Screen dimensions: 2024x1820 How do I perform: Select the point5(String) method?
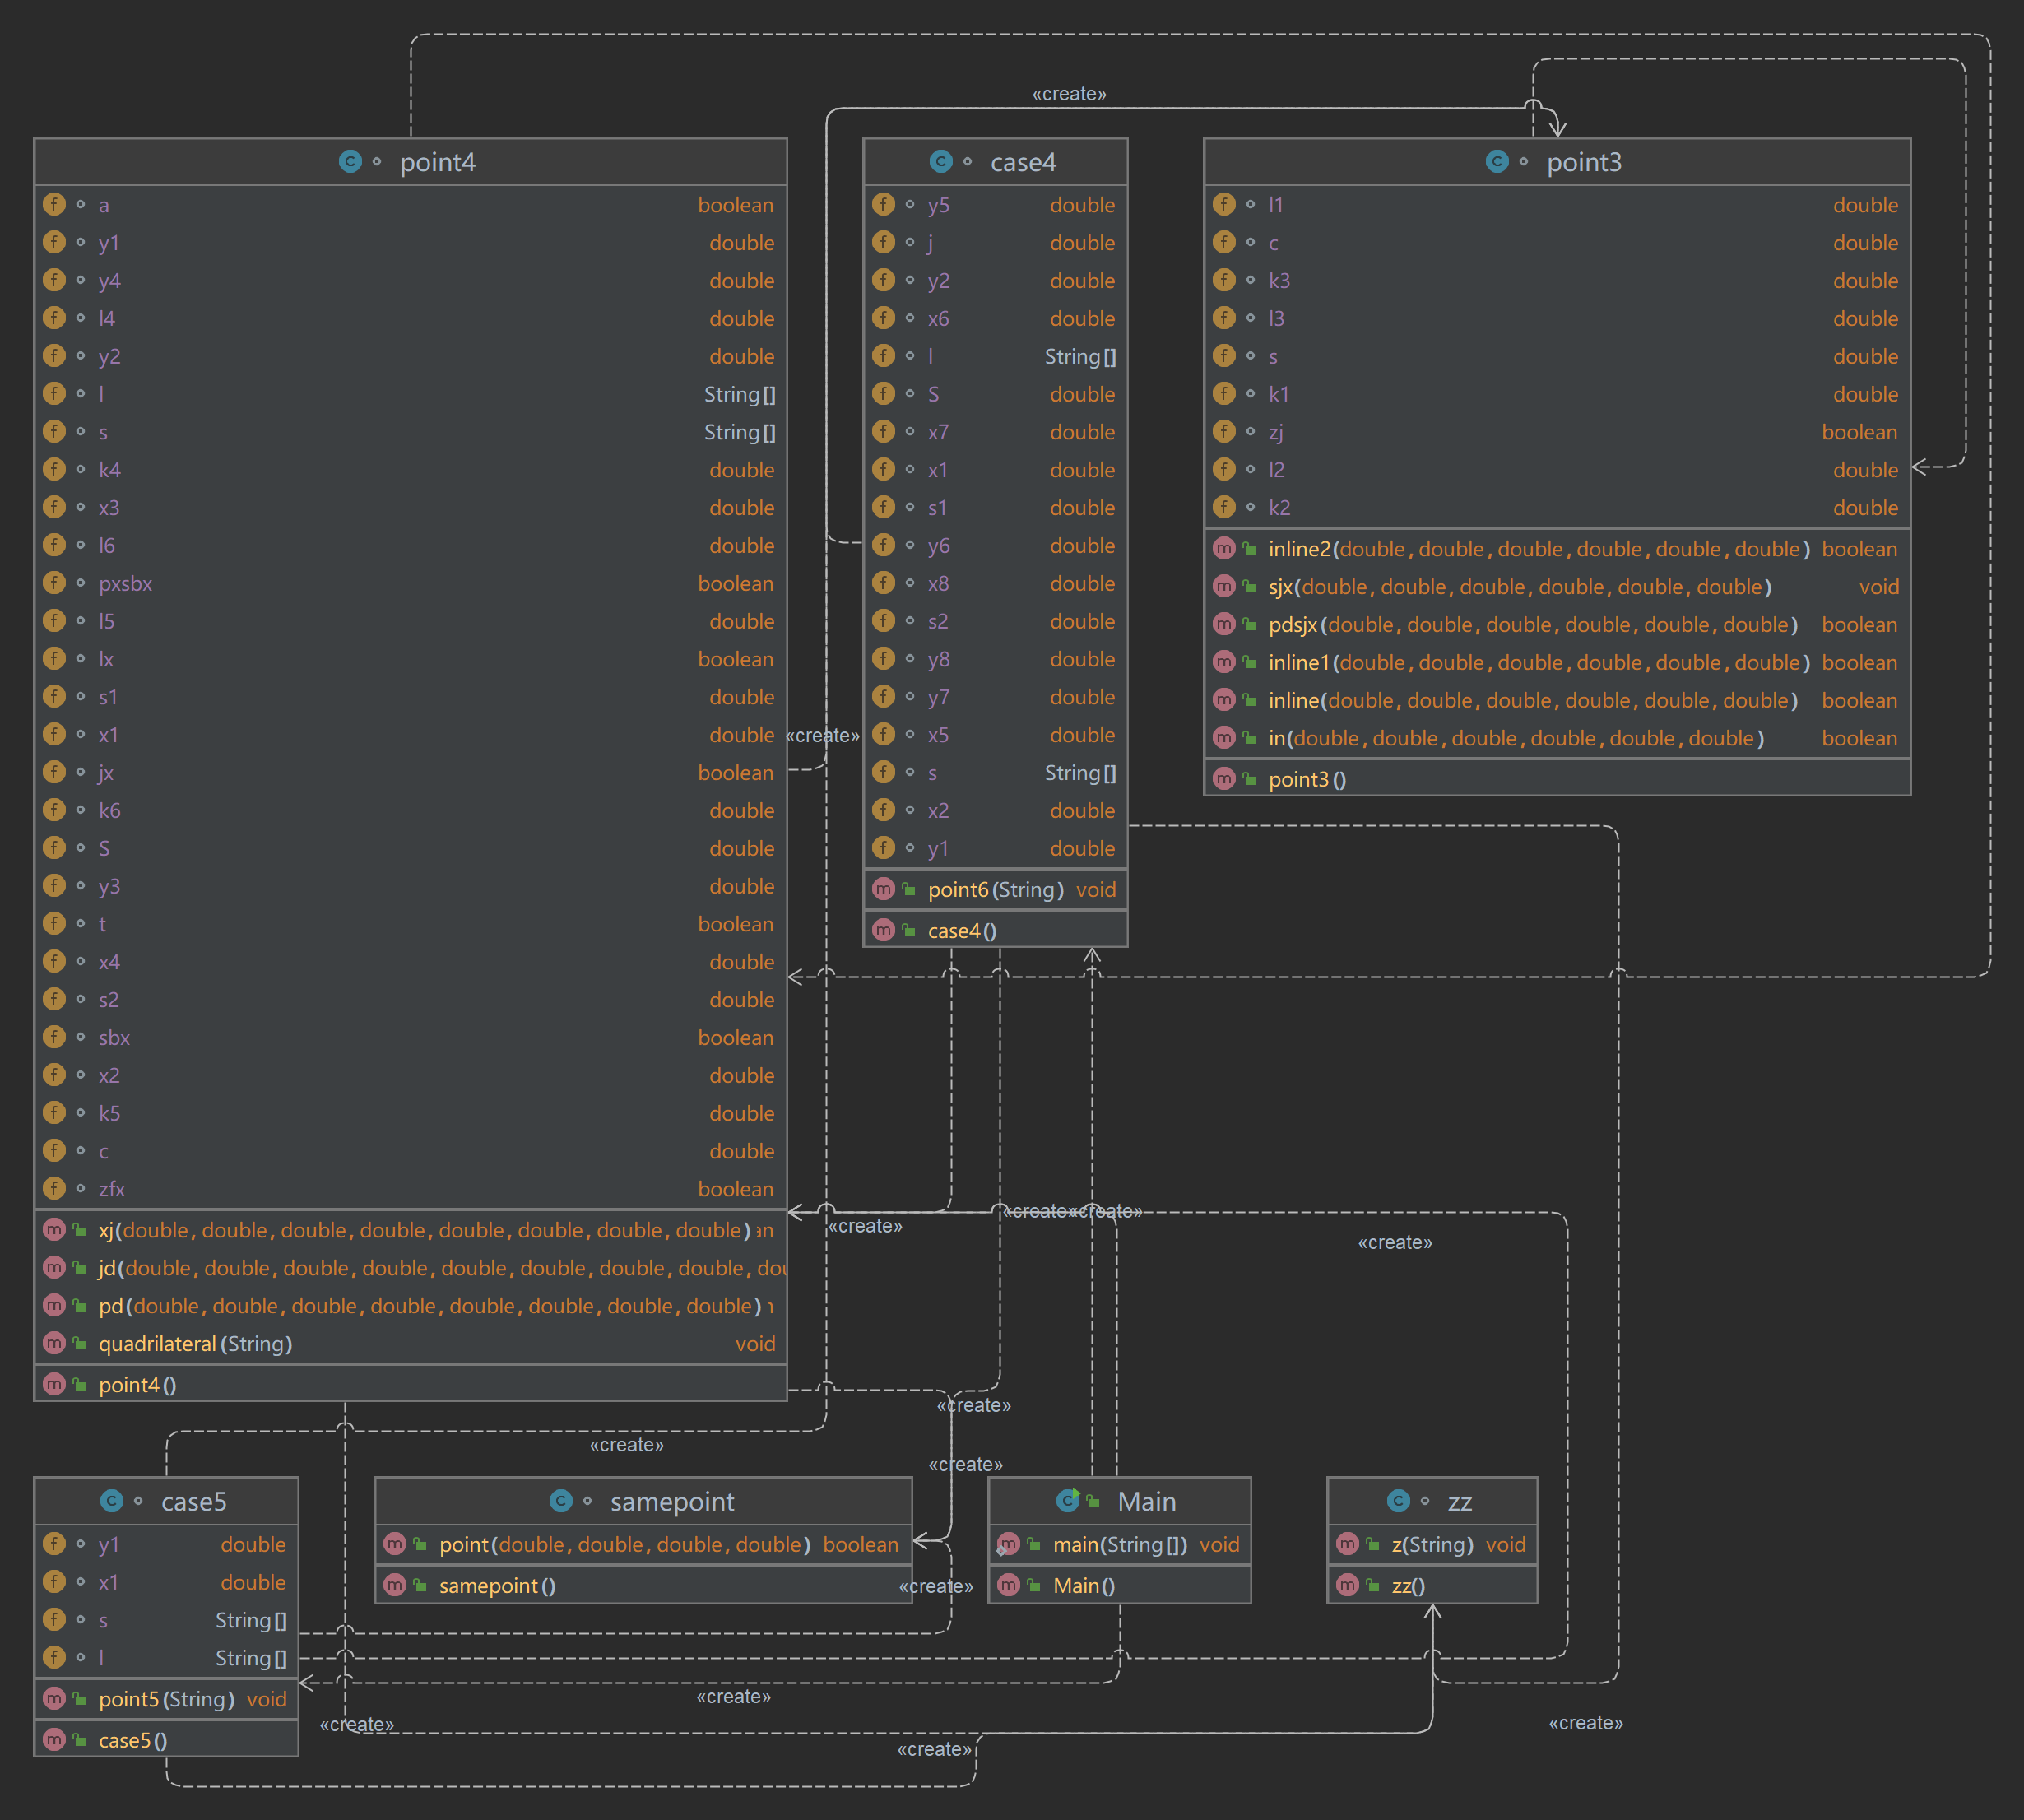(x=166, y=1698)
